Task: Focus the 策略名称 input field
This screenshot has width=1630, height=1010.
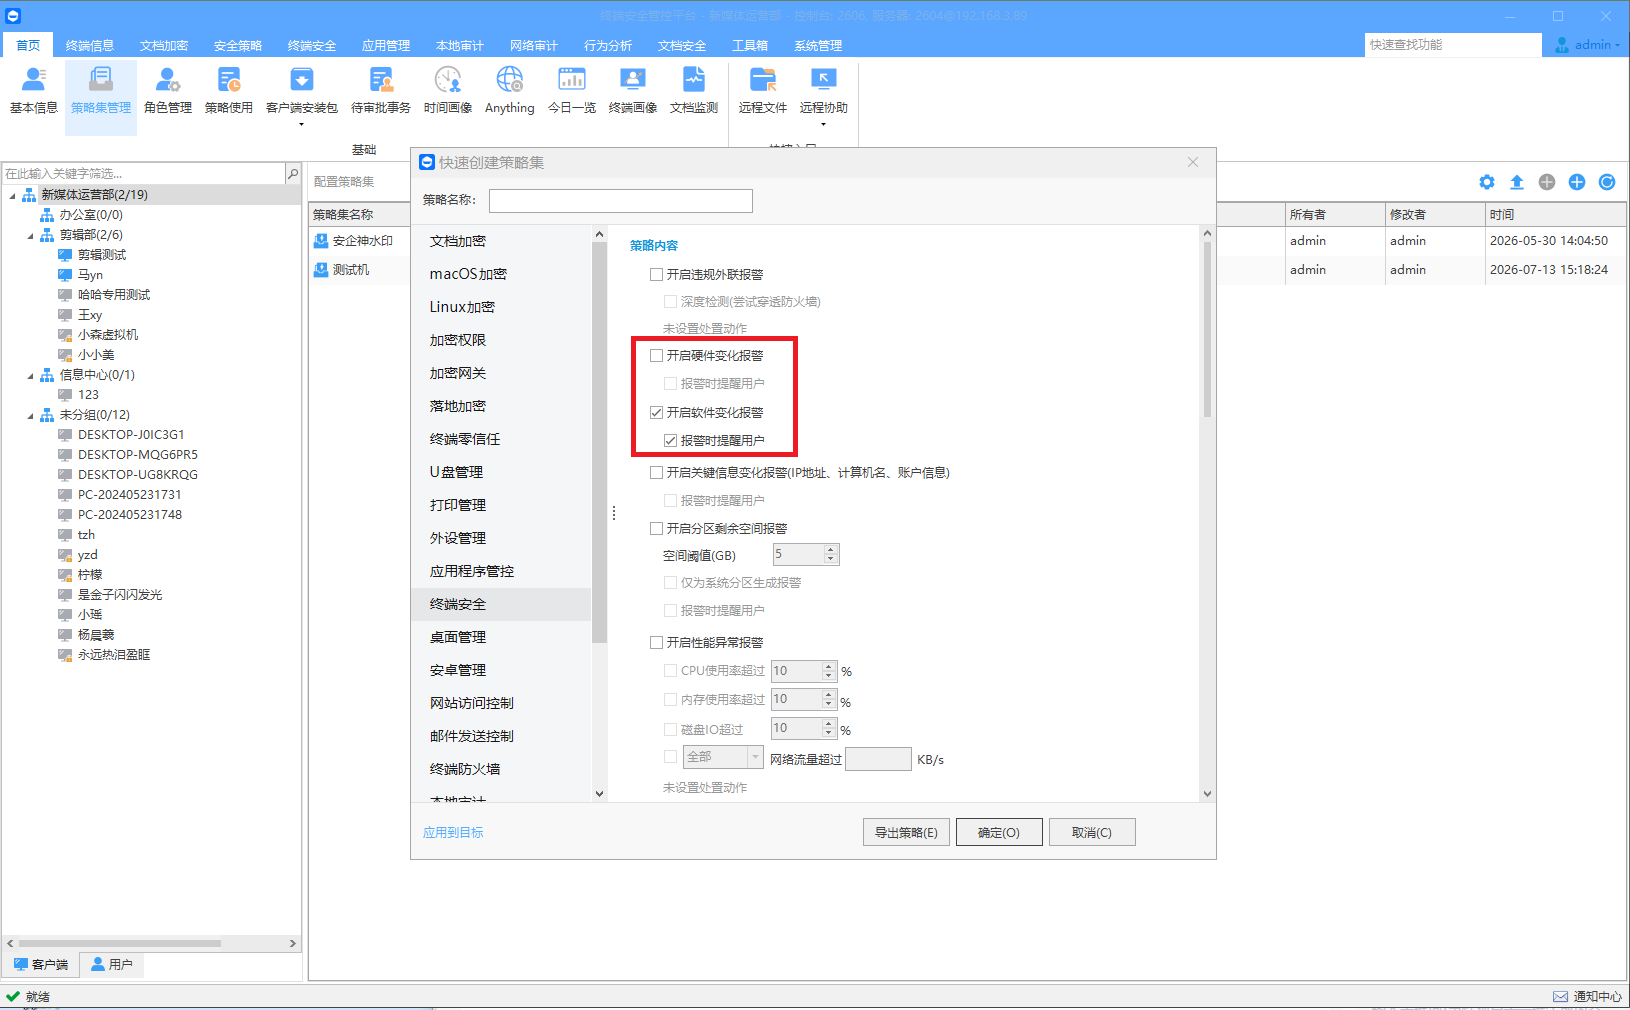Action: [x=621, y=200]
